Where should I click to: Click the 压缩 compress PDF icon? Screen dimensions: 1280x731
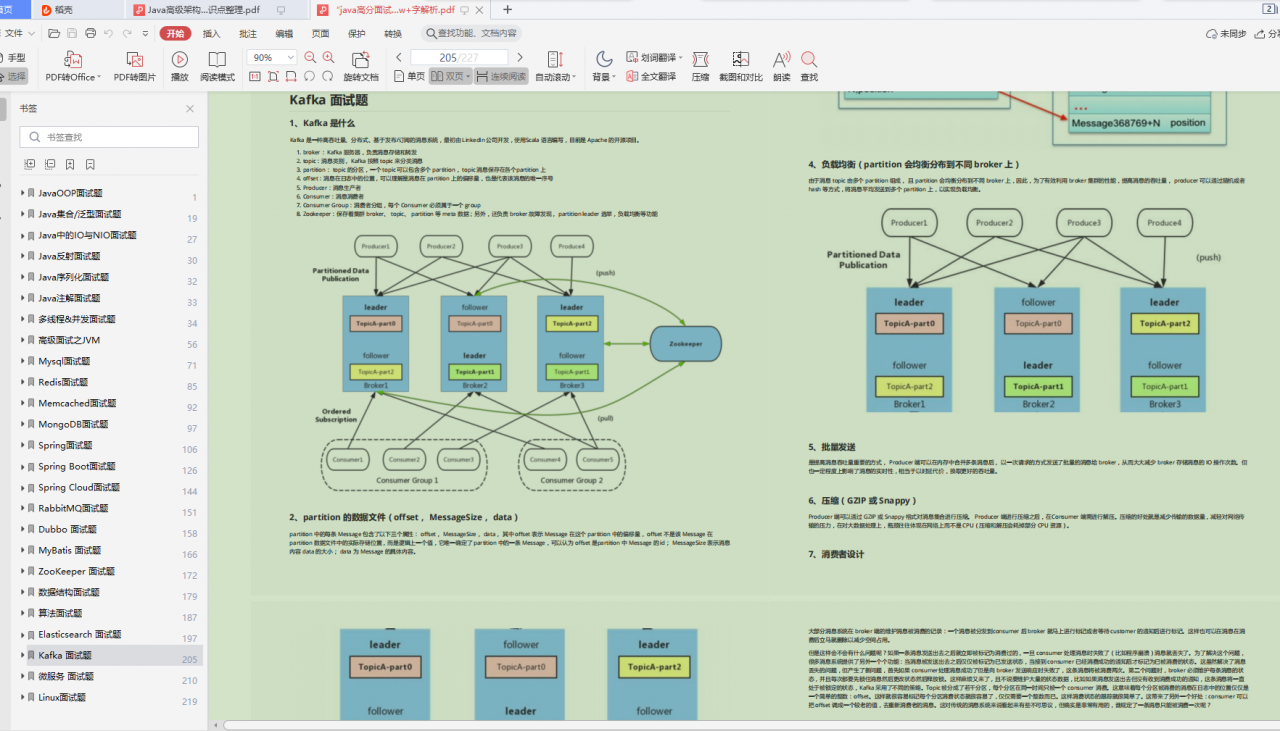tap(700, 66)
